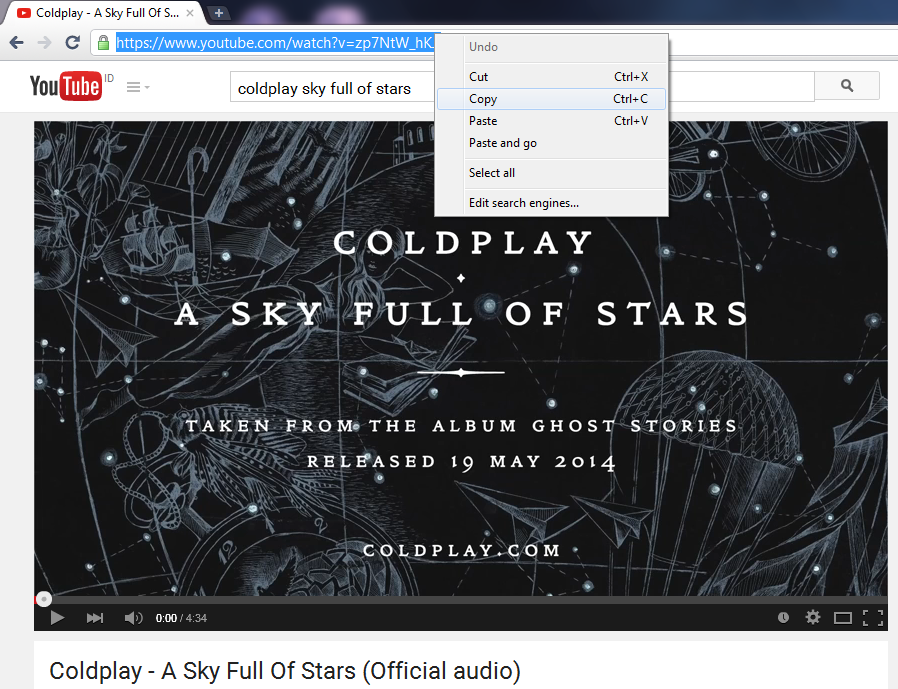
Task: Click the green SSL padlock icon
Action: [103, 42]
